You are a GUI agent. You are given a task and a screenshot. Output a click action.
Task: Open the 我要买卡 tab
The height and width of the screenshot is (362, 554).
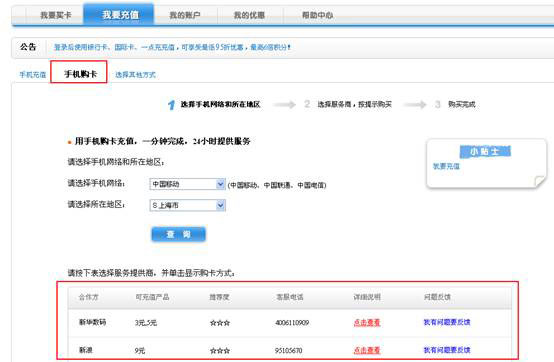[55, 15]
